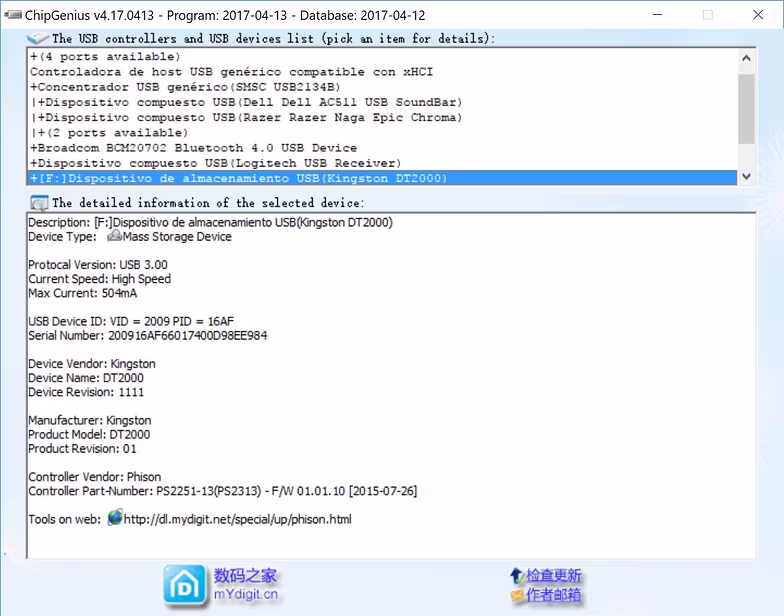This screenshot has width=784, height=616.
Task: Minimize the ChipGenius window
Action: pyautogui.click(x=658, y=14)
